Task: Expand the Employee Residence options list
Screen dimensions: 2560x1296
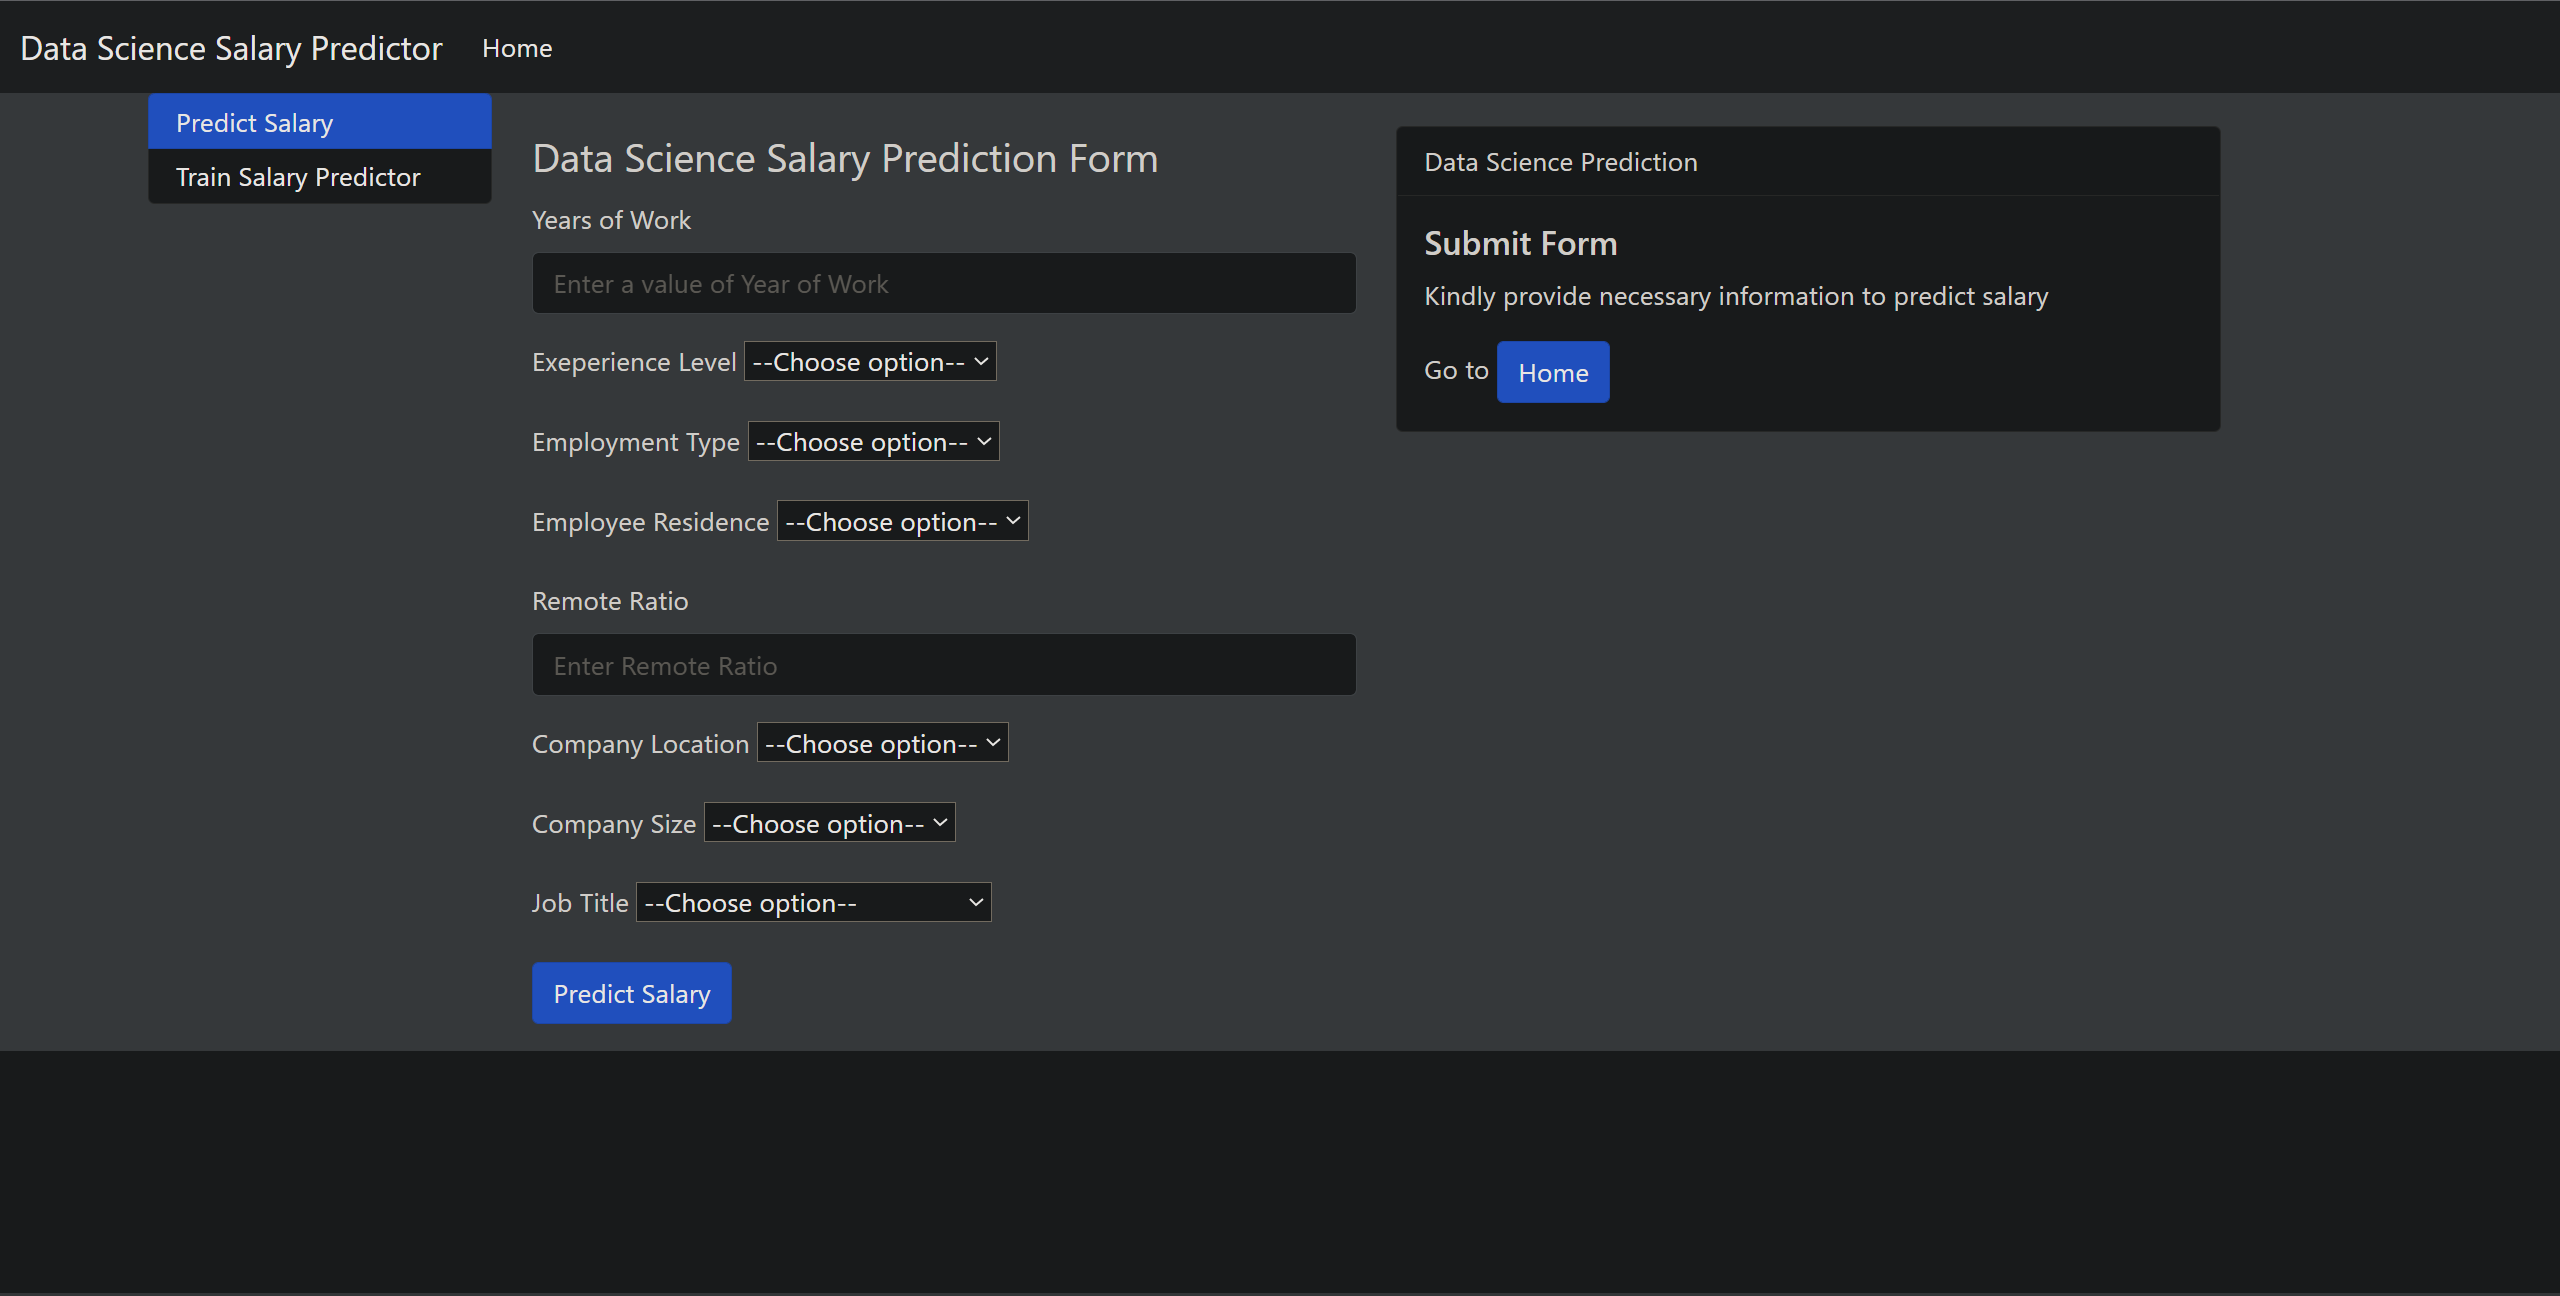Action: click(901, 520)
